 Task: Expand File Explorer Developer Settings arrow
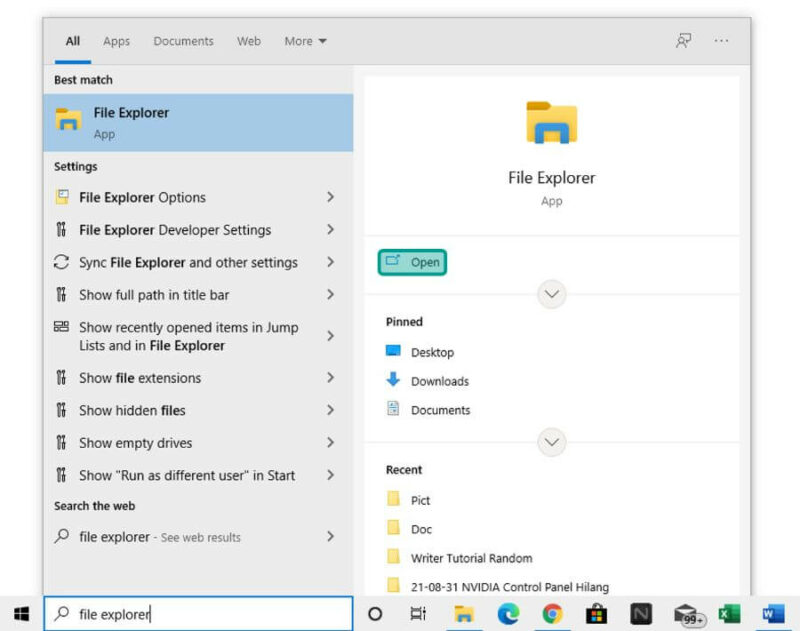click(331, 230)
